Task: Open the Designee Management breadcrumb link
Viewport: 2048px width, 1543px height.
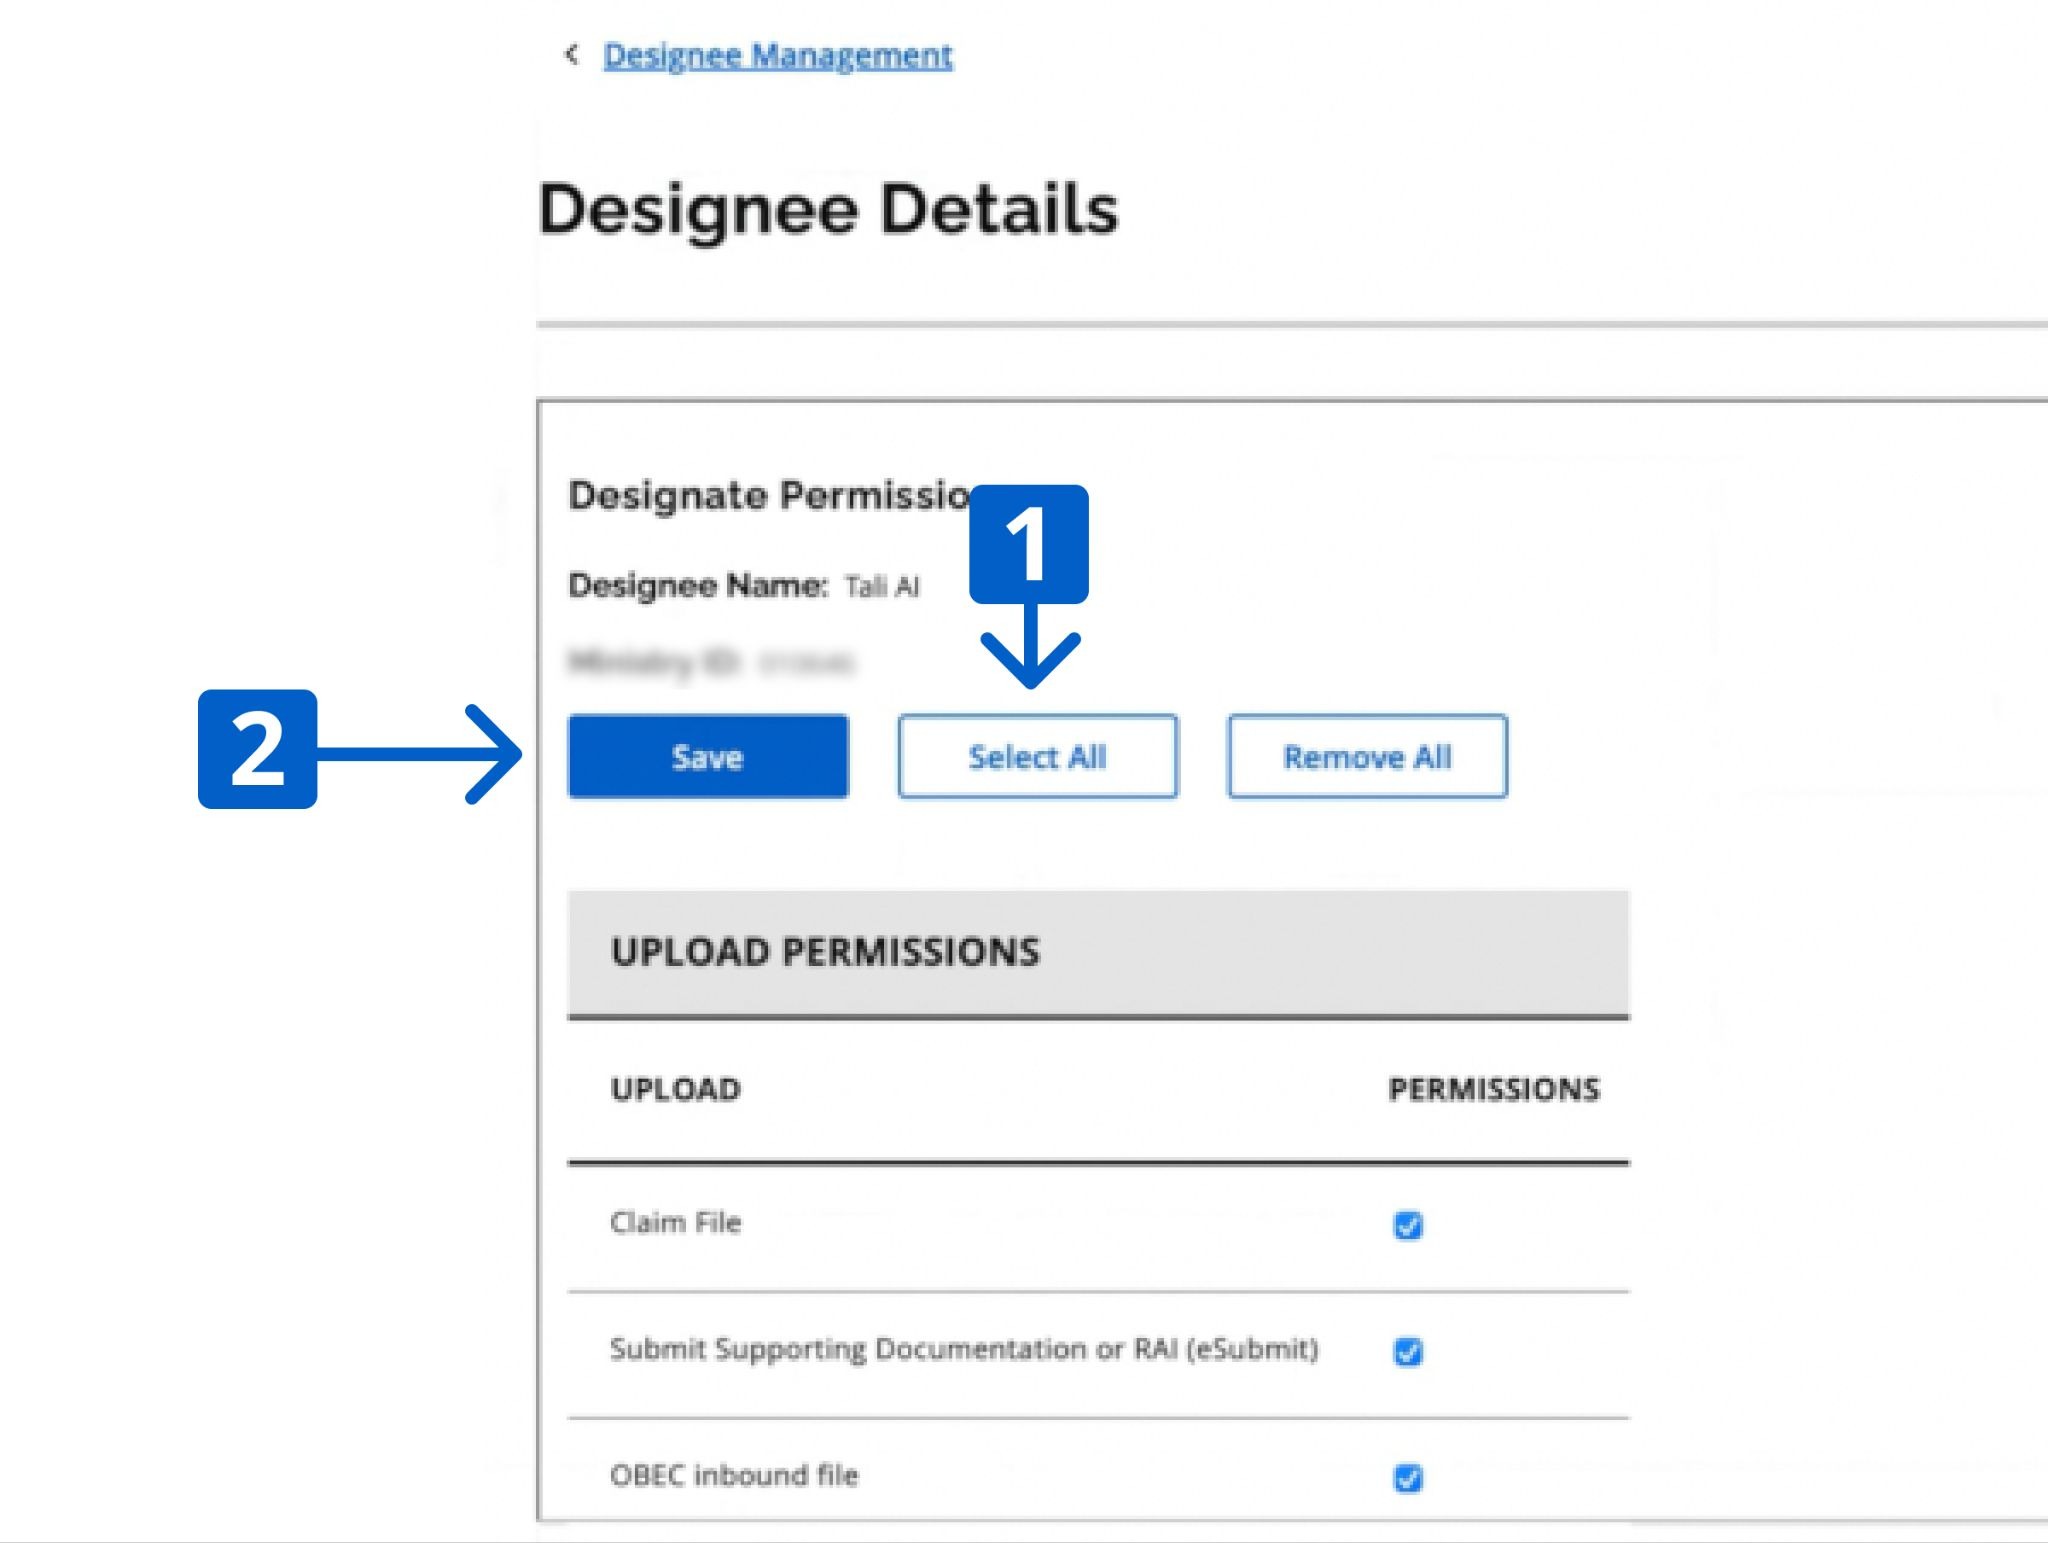Action: (777, 56)
